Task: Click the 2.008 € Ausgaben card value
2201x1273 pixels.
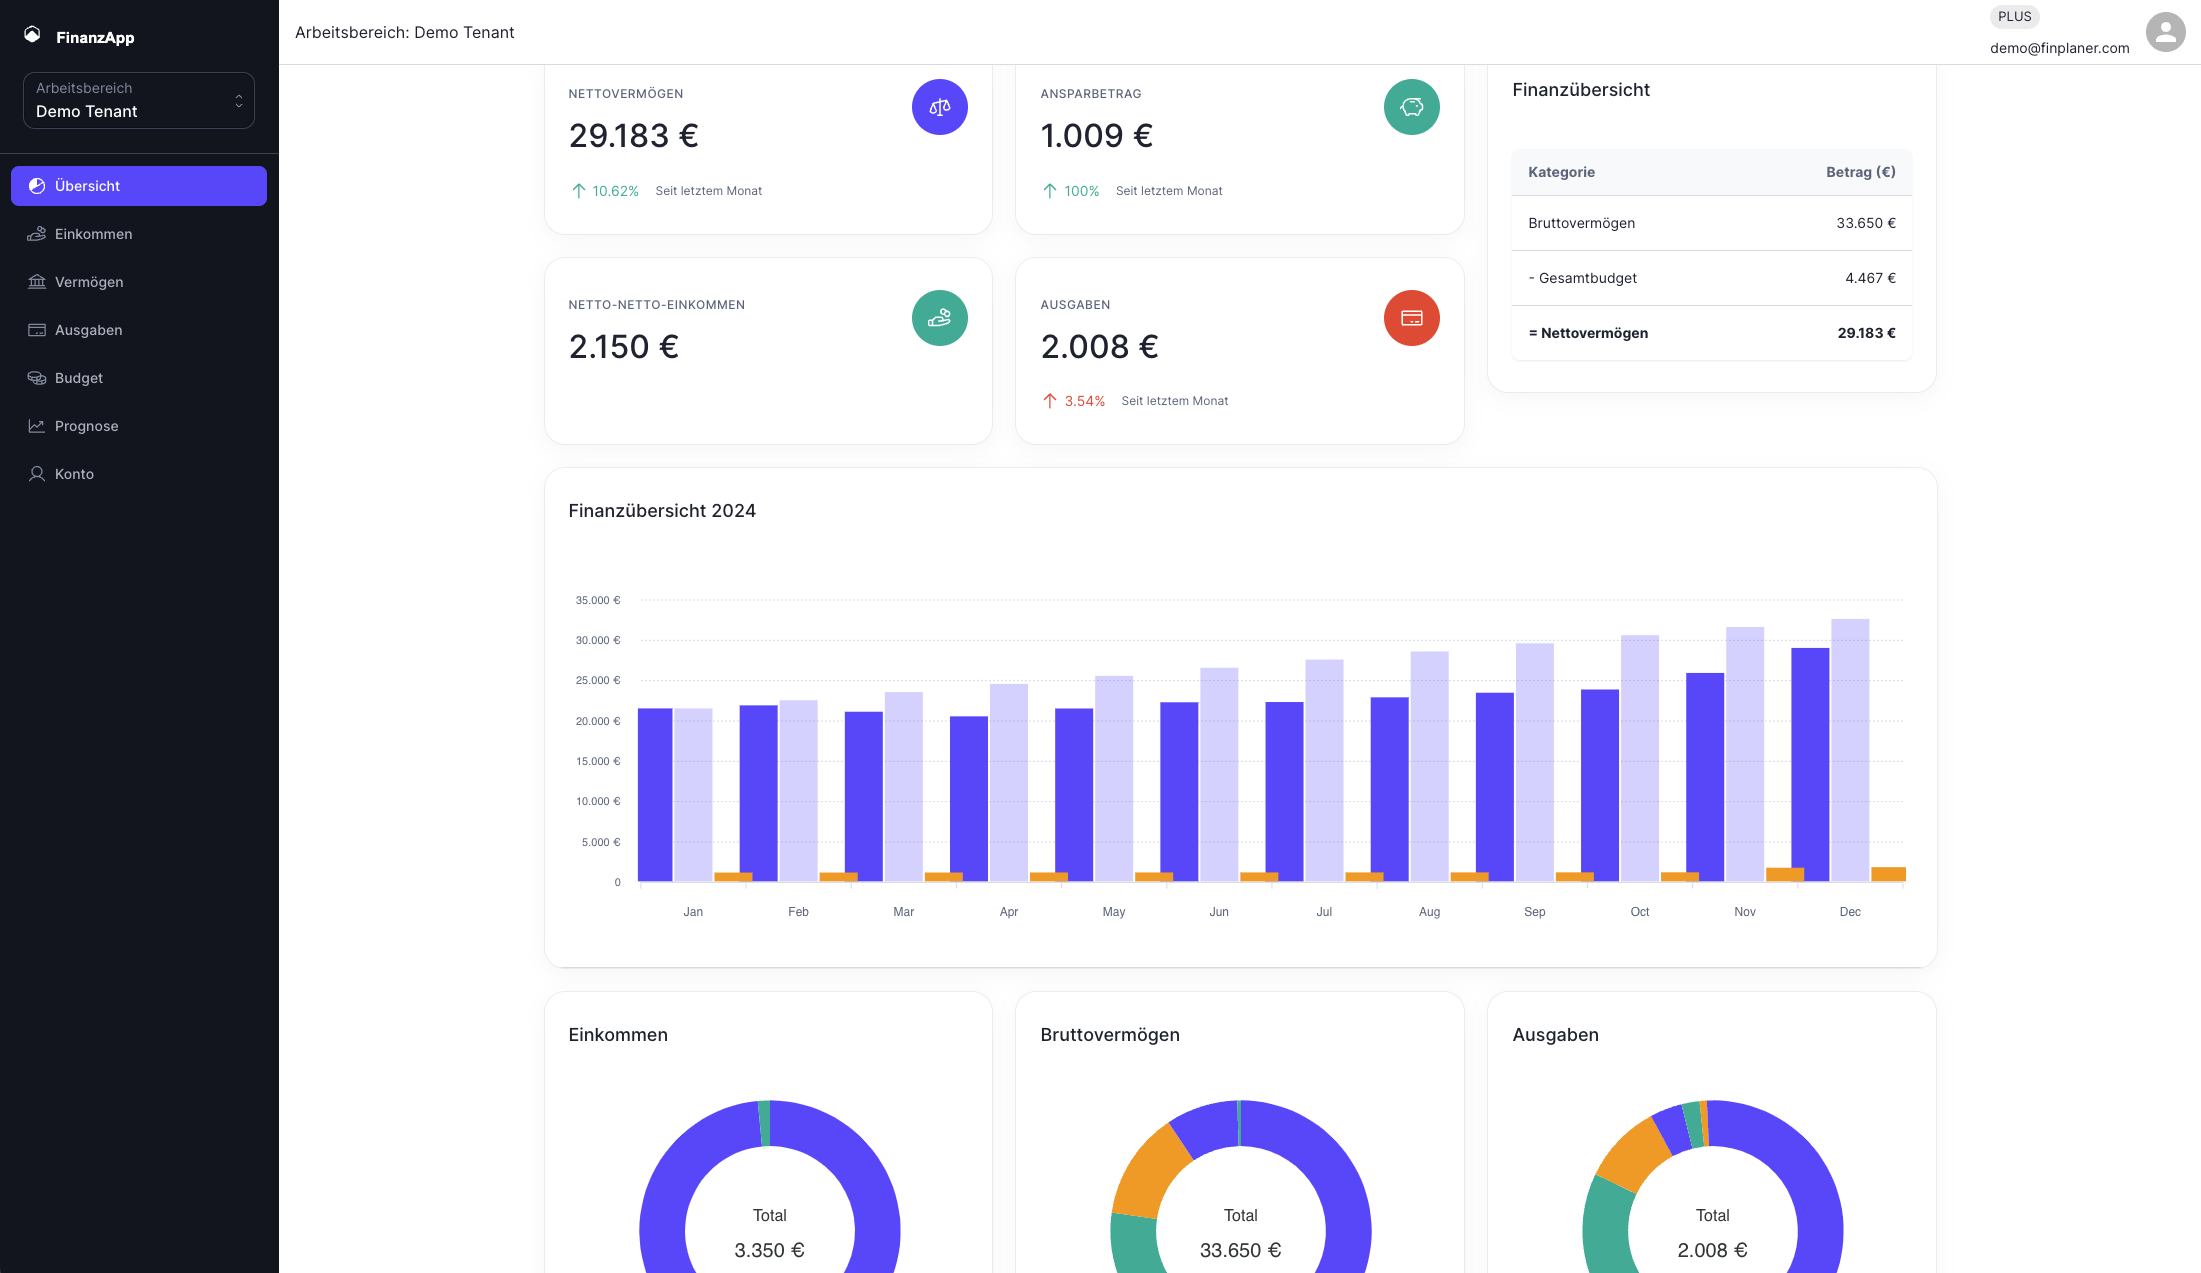Action: (x=1099, y=347)
